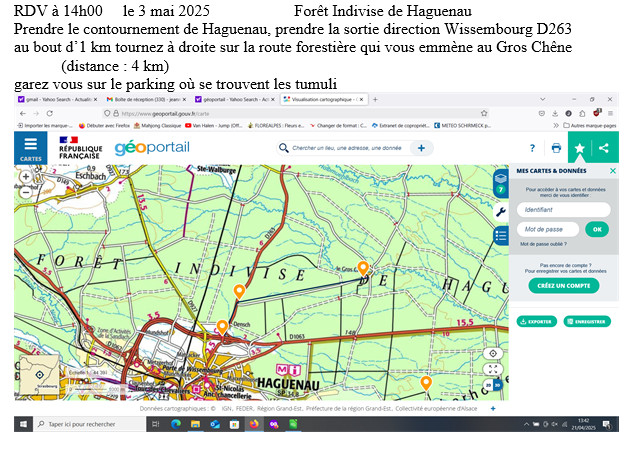
Task: Click the OK login button
Action: pos(597,230)
